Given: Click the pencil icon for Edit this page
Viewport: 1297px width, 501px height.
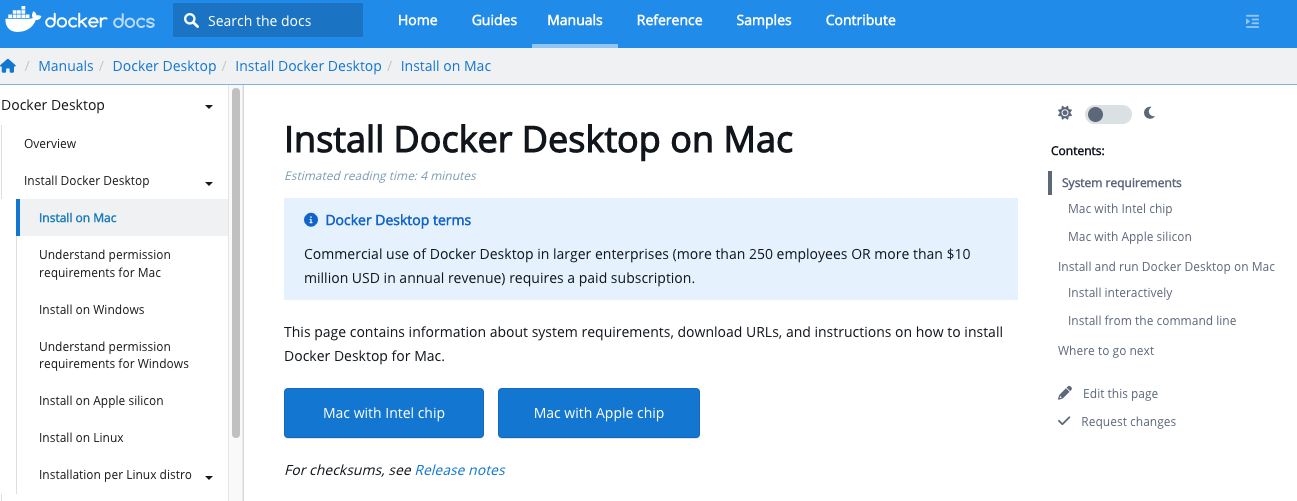Looking at the screenshot, I should coord(1065,393).
